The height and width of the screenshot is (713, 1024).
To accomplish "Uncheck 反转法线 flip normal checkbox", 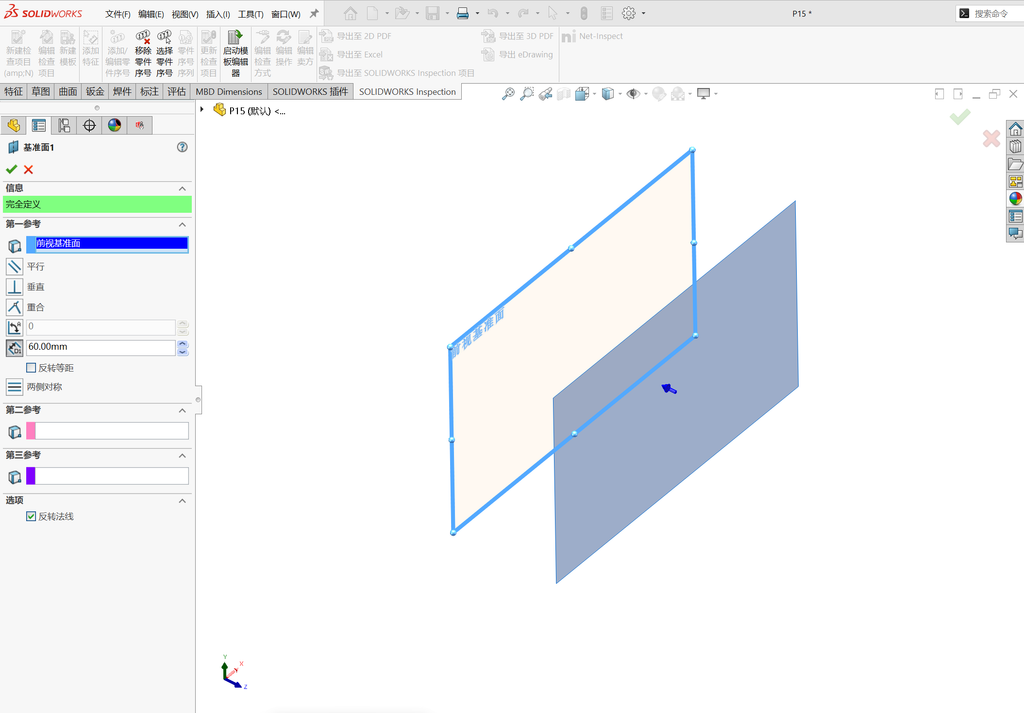I will pos(31,516).
